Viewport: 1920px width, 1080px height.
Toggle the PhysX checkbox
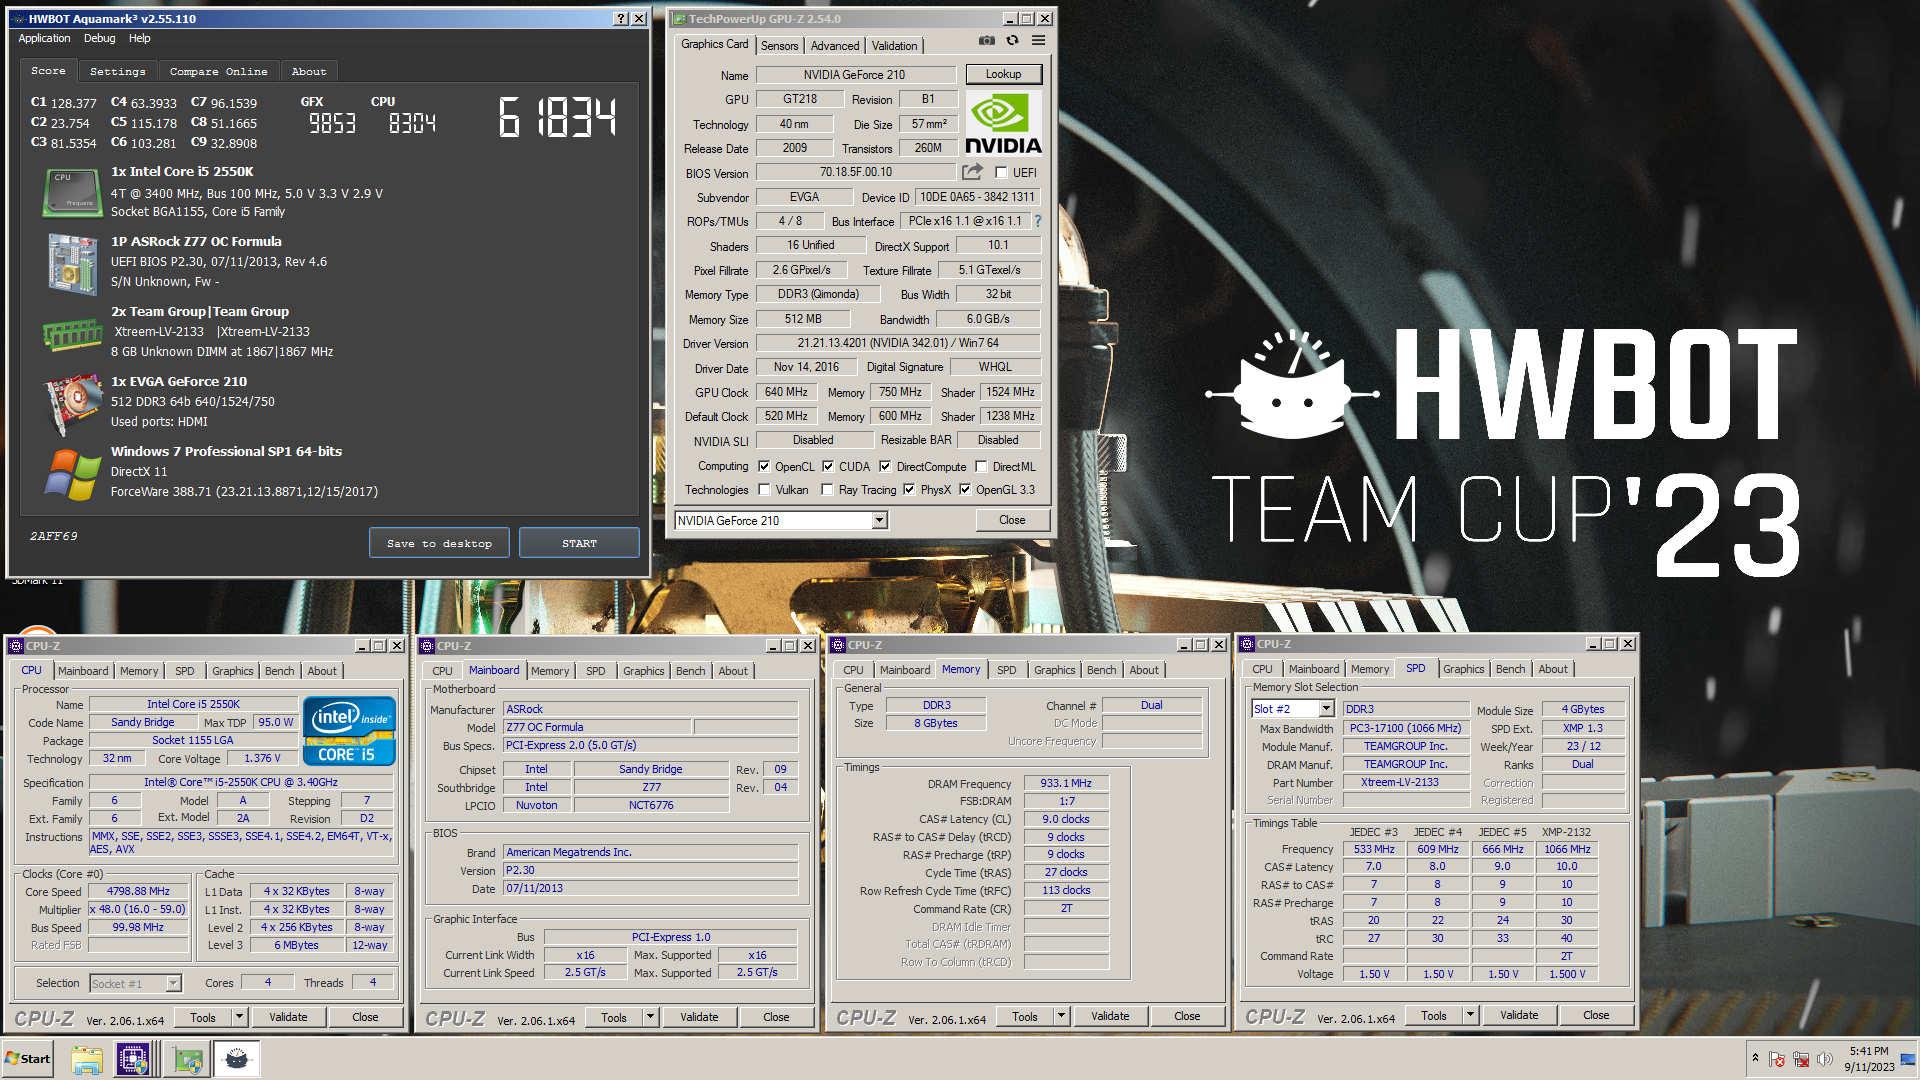point(909,489)
